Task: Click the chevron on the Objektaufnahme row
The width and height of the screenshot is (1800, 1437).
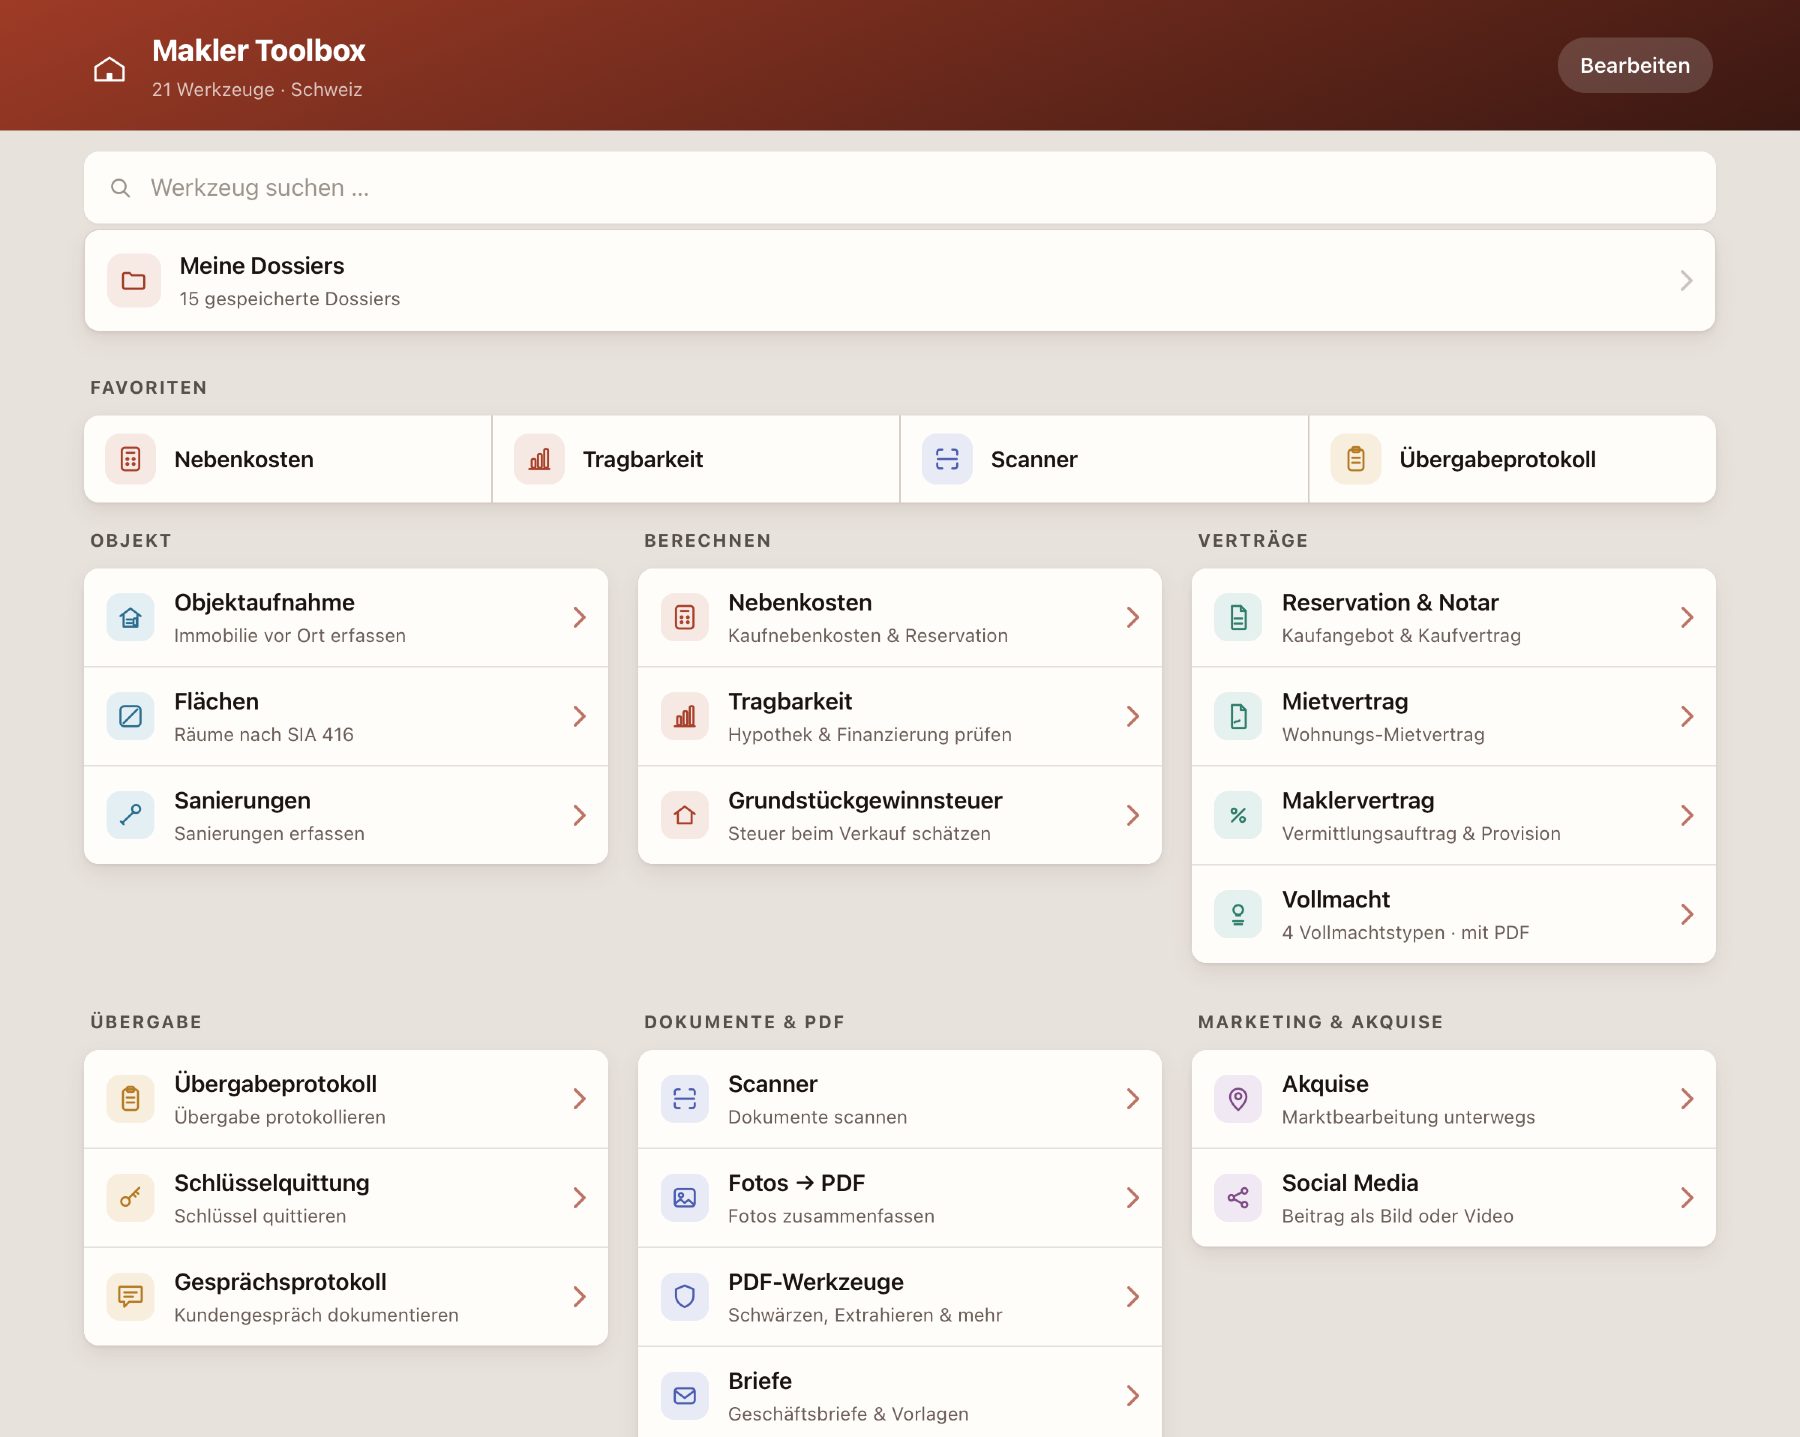Action: (x=579, y=618)
